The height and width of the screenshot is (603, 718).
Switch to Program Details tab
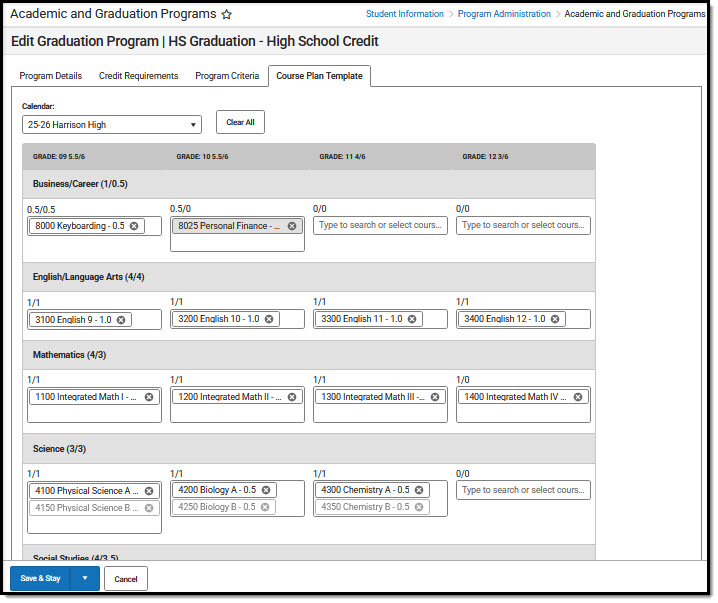51,76
